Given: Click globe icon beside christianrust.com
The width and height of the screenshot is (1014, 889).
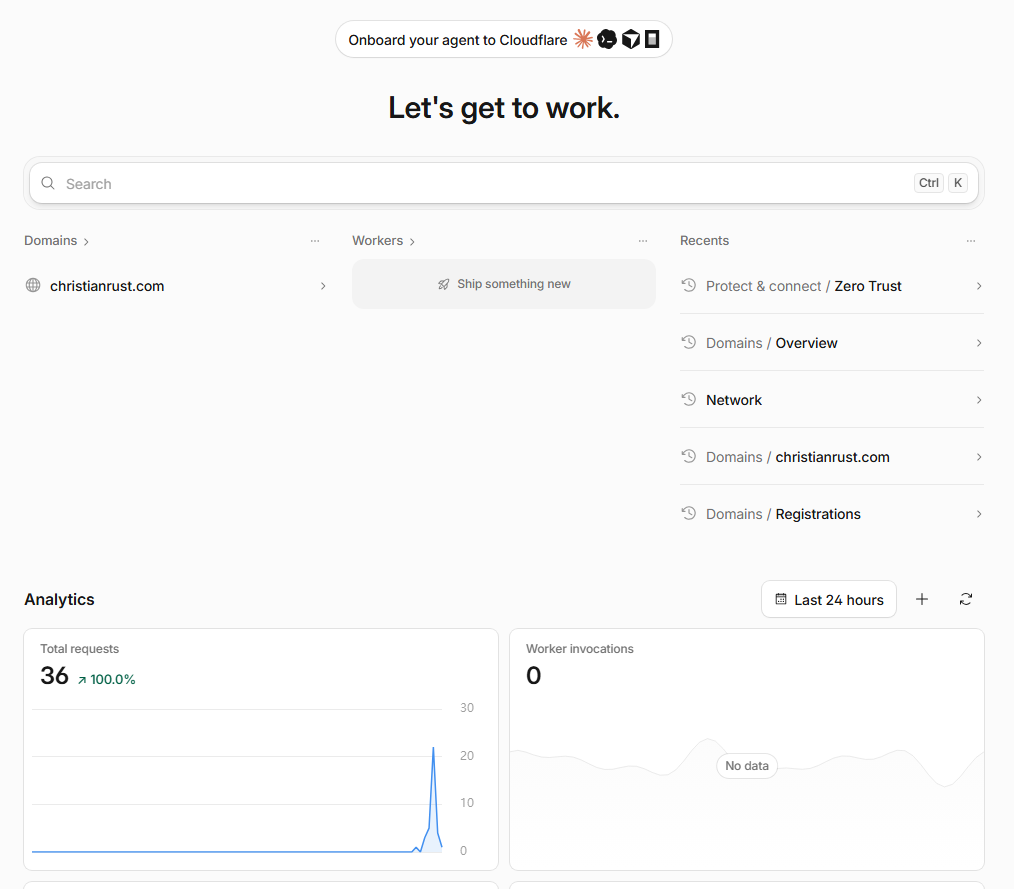Looking at the screenshot, I should point(33,285).
